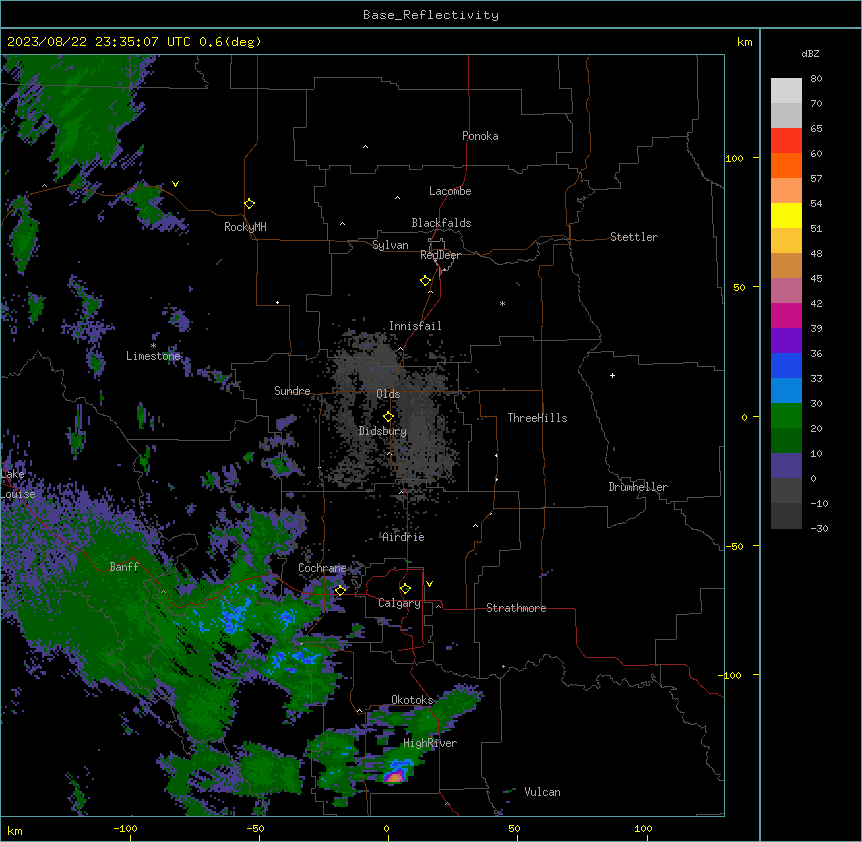Viewport: 862px width, 842px height.
Task: Click the intense storm core south of HighRiver
Action: tap(394, 776)
